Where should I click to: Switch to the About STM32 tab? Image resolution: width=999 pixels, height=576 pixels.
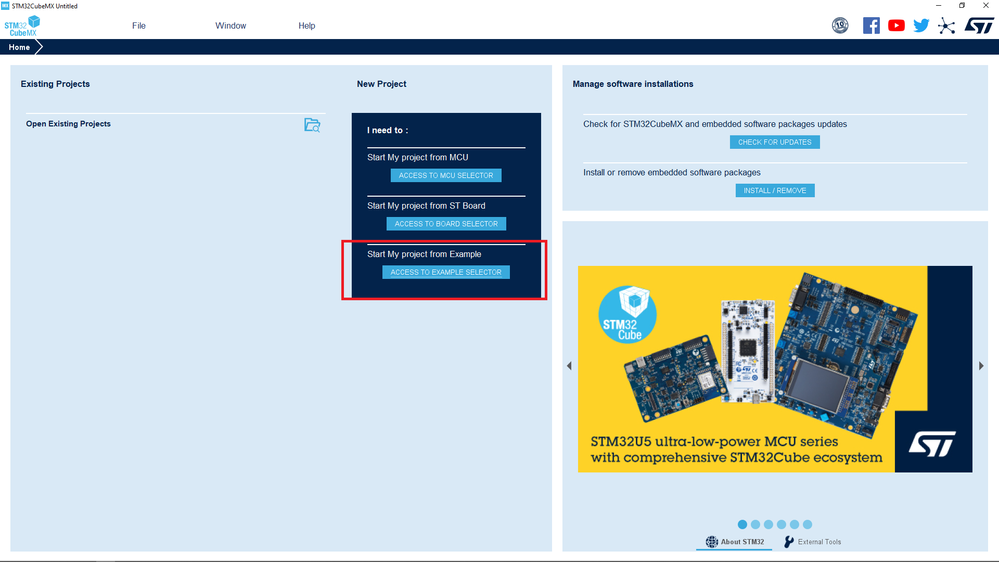[735, 542]
